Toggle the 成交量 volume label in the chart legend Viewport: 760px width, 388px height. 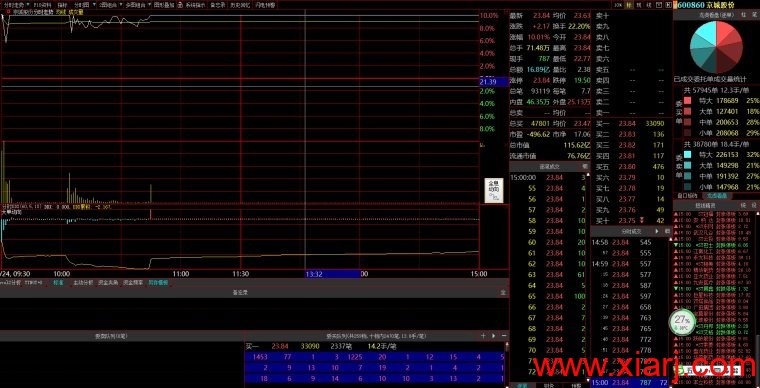79,11
